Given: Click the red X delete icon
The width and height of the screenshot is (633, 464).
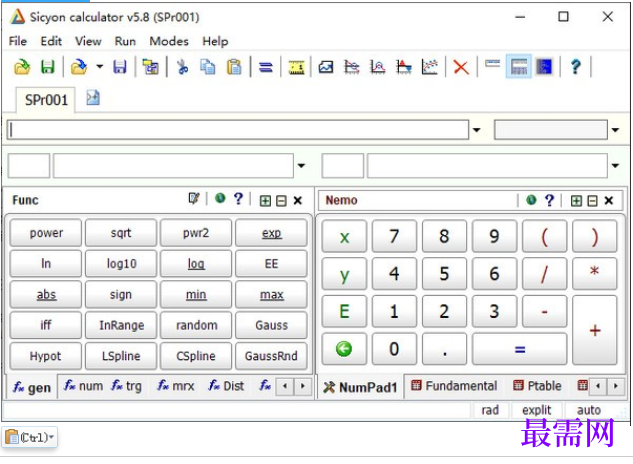Looking at the screenshot, I should (x=461, y=67).
